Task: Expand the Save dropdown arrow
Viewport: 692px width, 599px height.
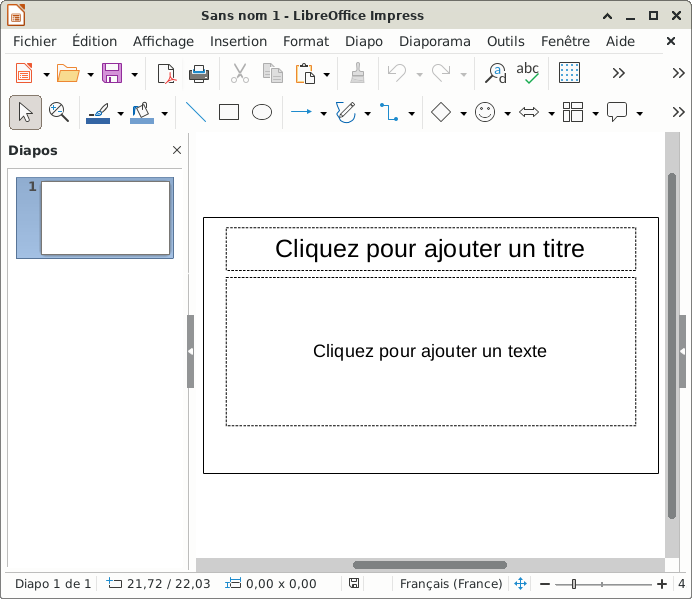Action: [x=135, y=75]
